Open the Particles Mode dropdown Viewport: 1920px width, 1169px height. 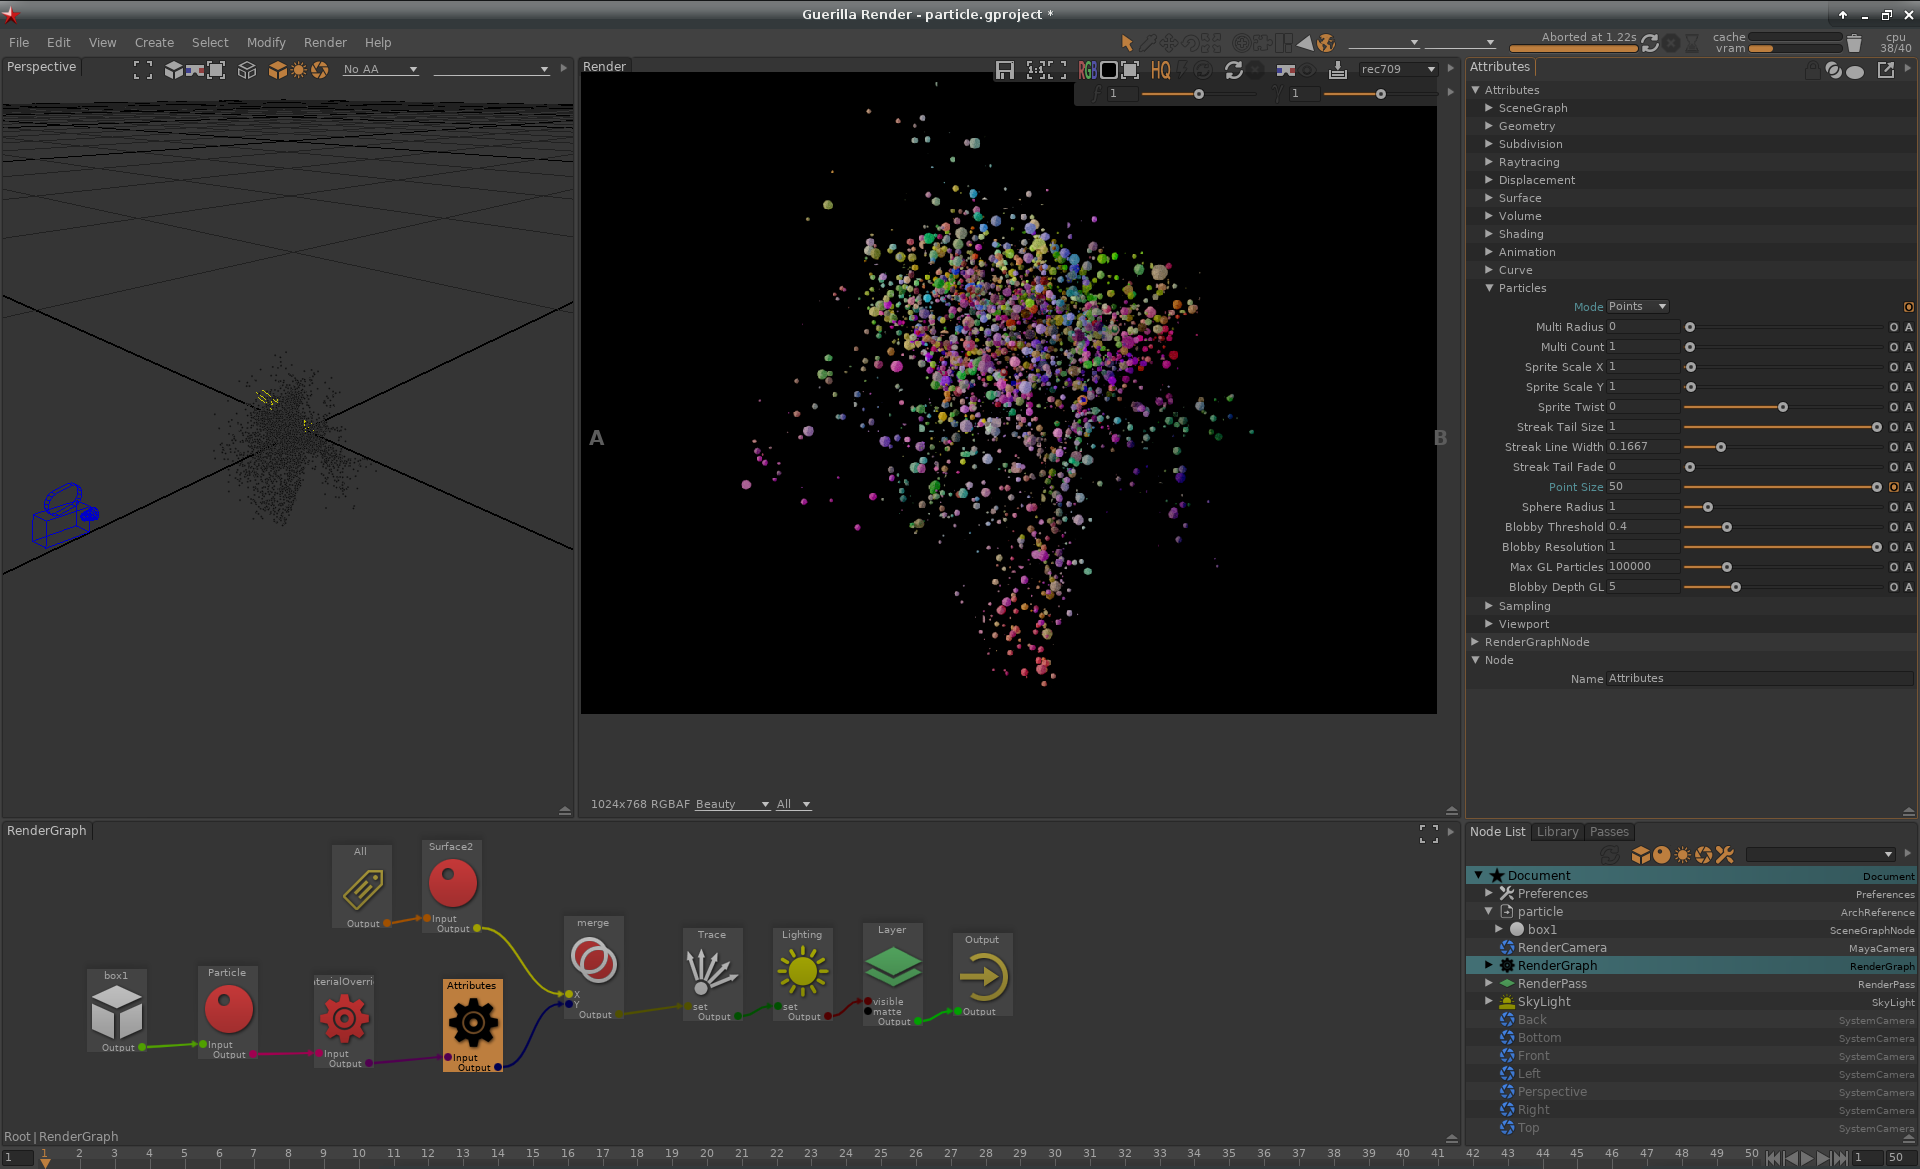(1638, 307)
